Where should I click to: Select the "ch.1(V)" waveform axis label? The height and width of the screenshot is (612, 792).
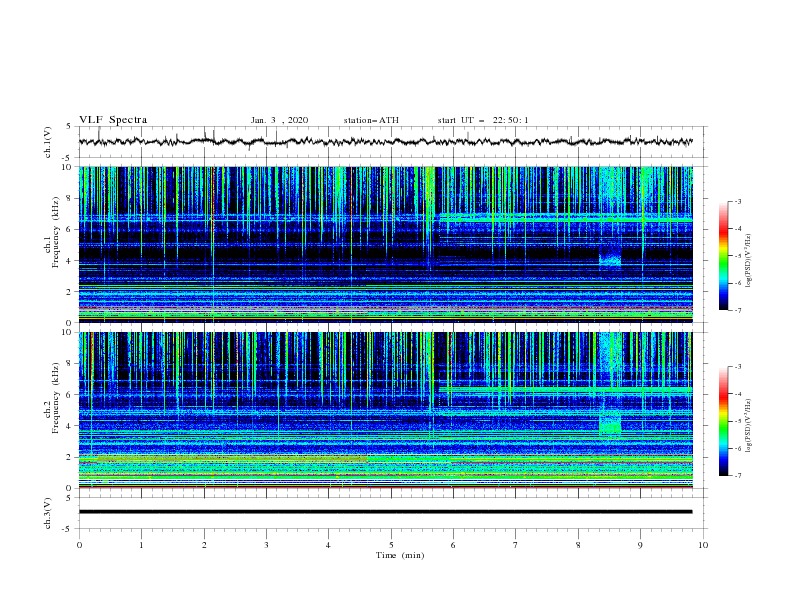(48, 142)
